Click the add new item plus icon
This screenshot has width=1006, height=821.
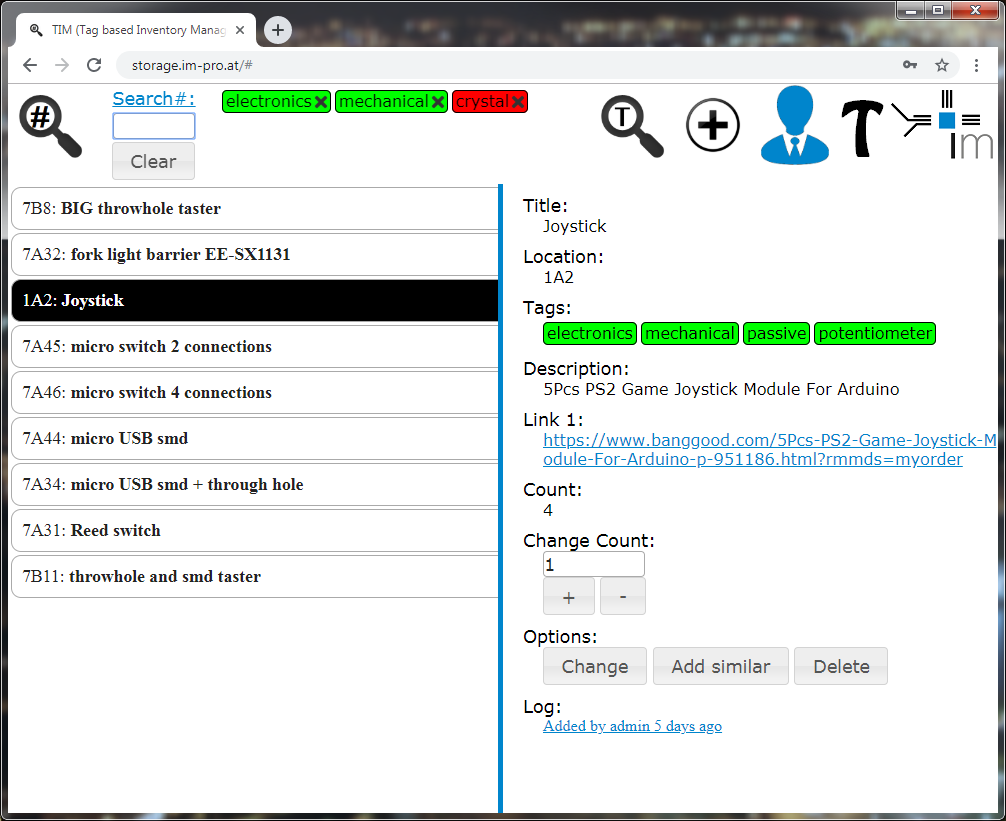tap(712, 125)
